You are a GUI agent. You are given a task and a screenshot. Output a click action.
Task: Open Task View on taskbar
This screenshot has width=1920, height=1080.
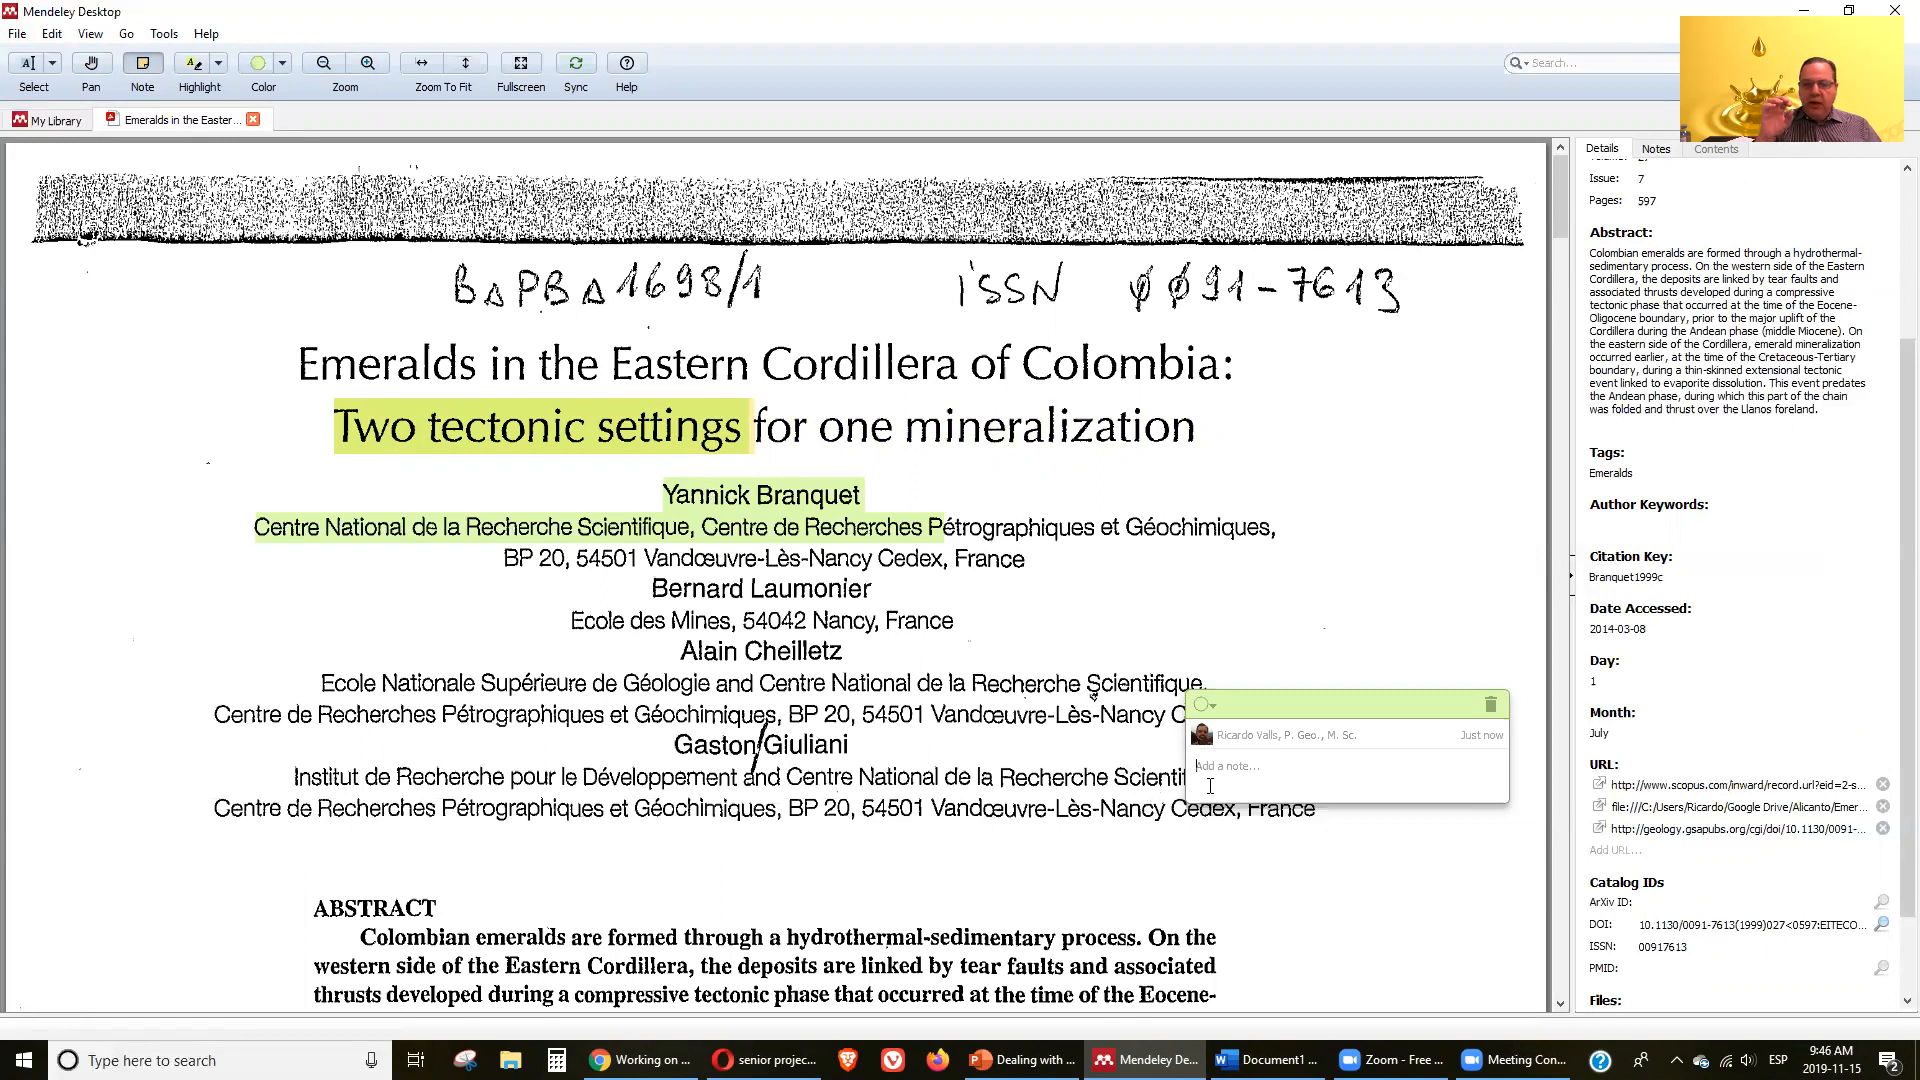[416, 1060]
